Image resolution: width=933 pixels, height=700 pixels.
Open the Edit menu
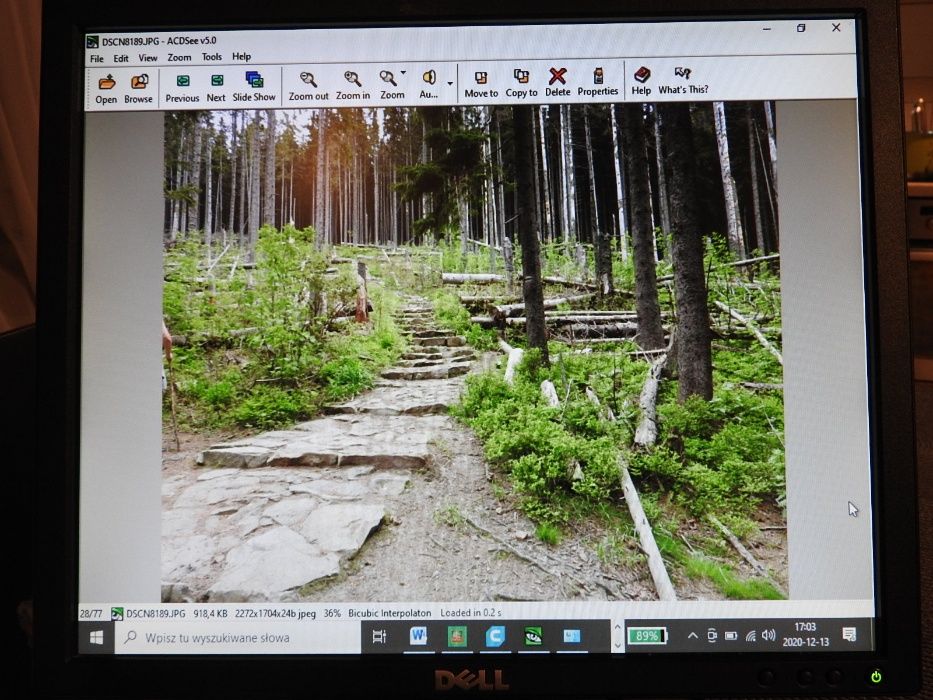[x=121, y=58]
